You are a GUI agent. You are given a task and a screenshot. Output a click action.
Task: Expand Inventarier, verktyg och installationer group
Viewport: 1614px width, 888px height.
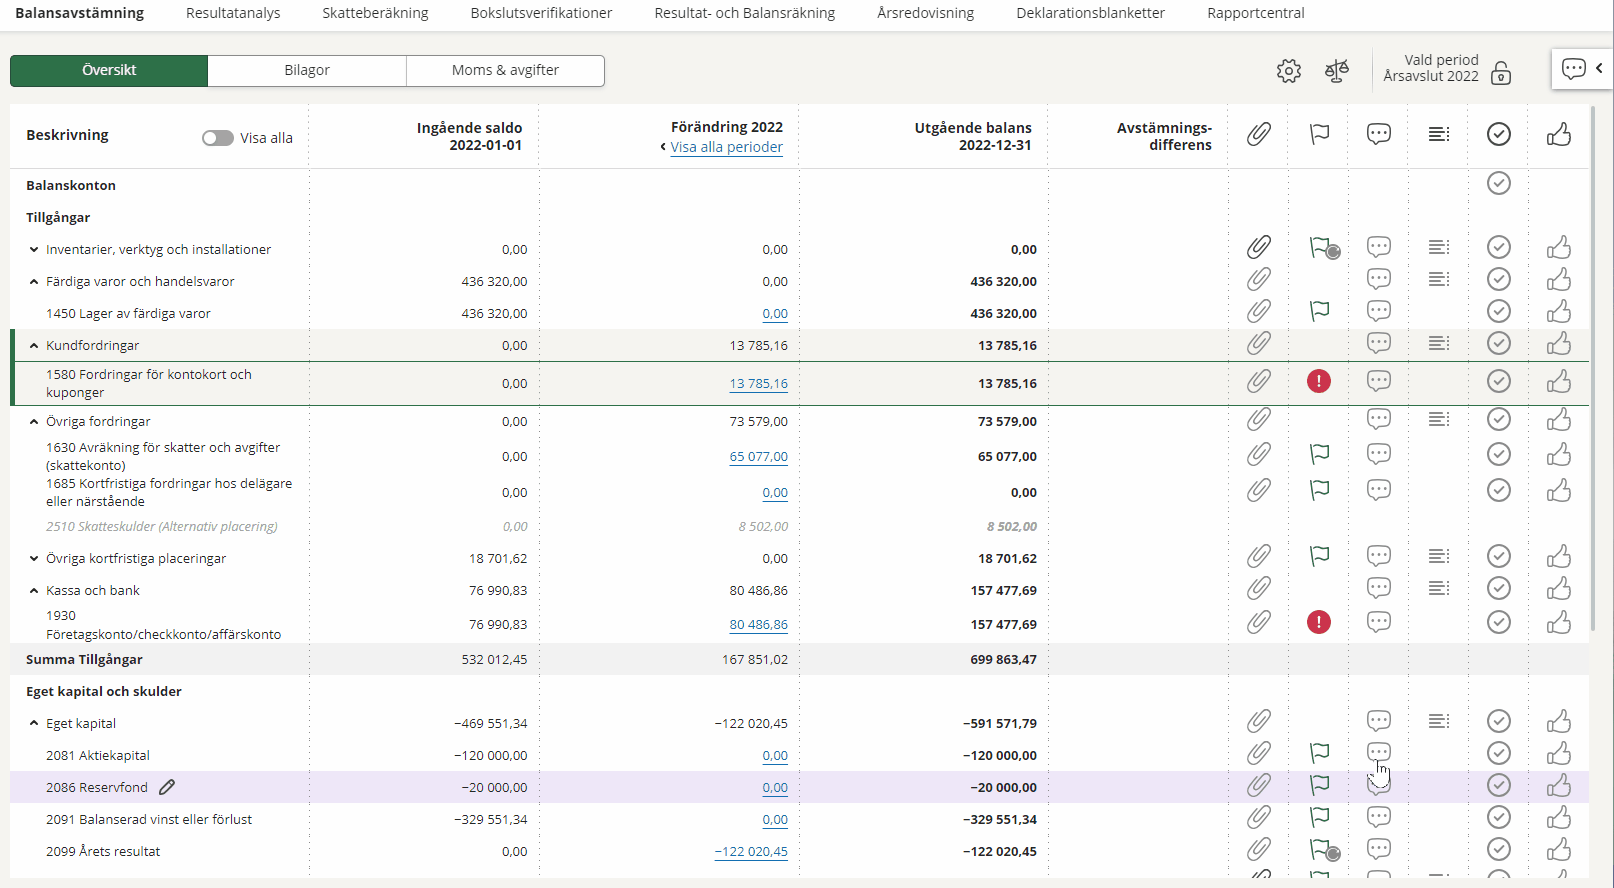[x=34, y=250]
